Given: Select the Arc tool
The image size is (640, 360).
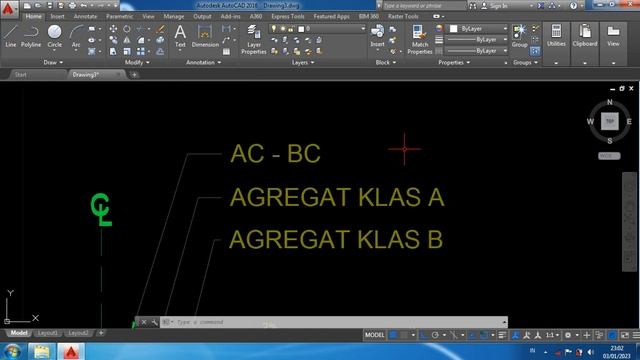Looking at the screenshot, I should click(76, 36).
